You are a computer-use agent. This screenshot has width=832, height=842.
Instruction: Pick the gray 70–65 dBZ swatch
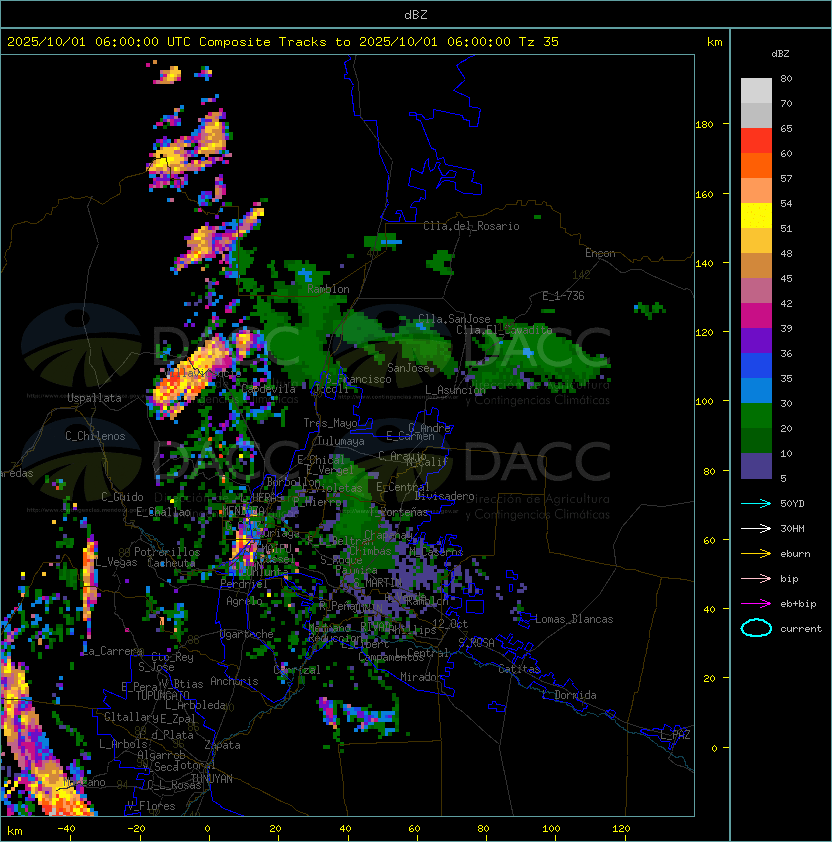point(756,115)
